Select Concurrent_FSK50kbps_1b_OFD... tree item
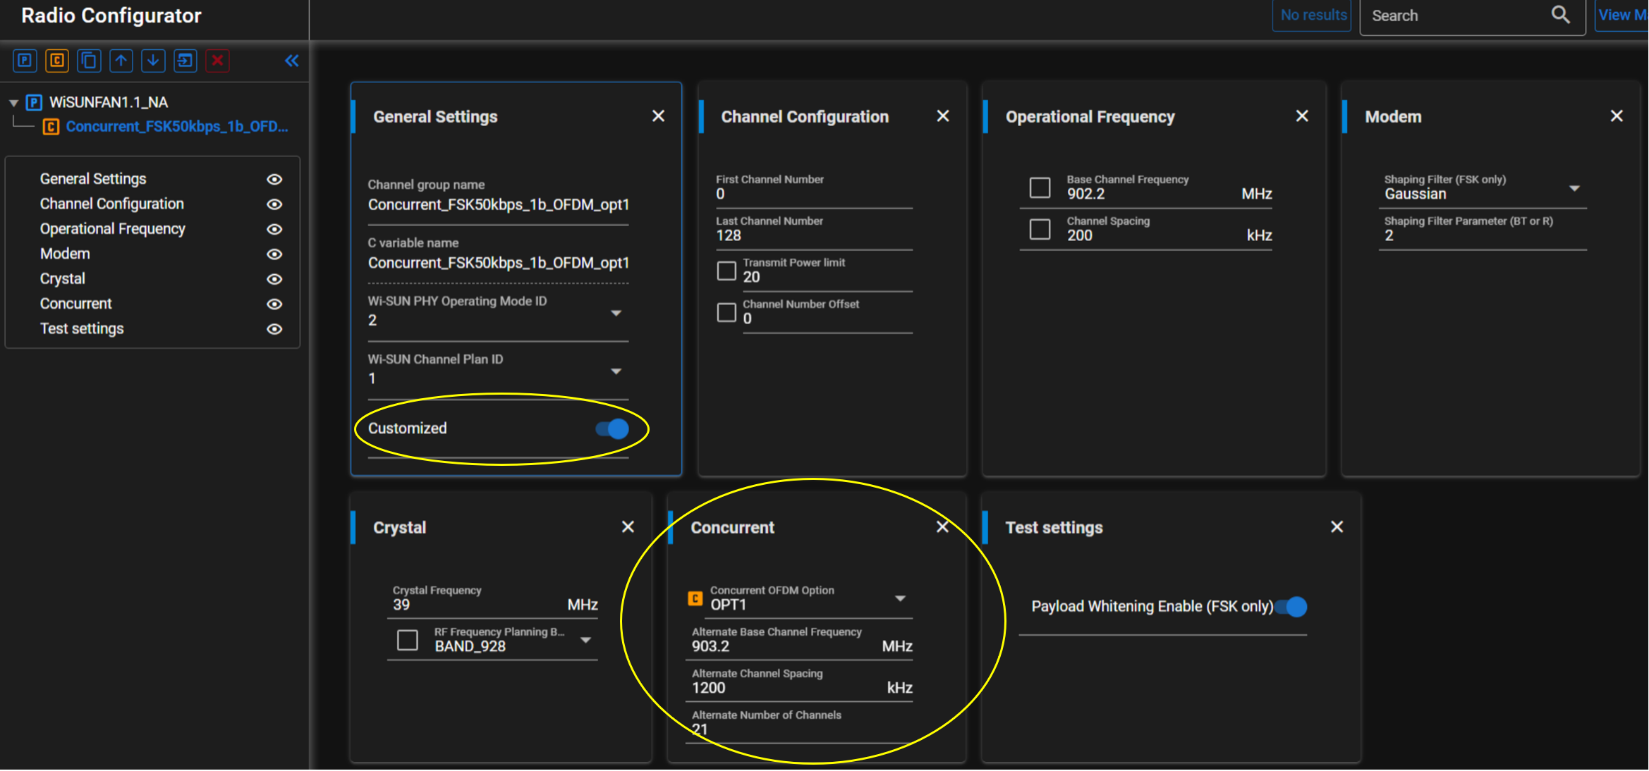Image resolution: width=1649 pixels, height=771 pixels. [177, 127]
